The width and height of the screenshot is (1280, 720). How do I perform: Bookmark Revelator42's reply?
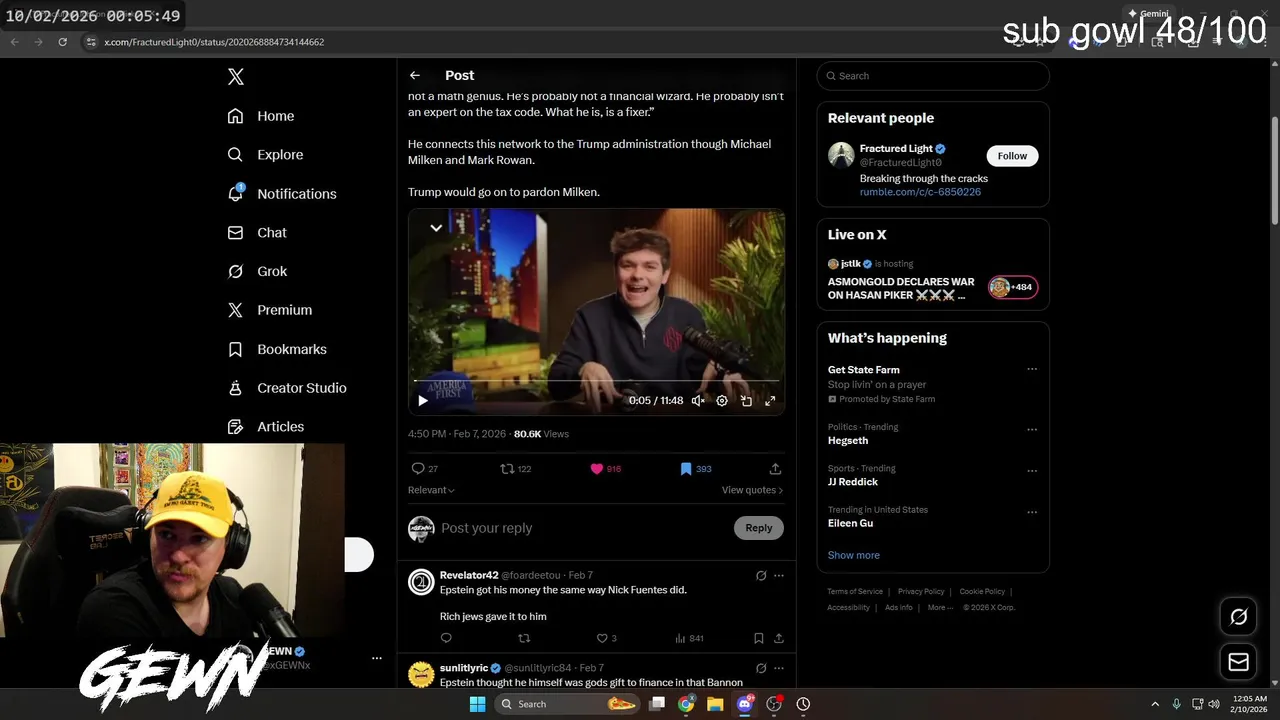(758, 638)
